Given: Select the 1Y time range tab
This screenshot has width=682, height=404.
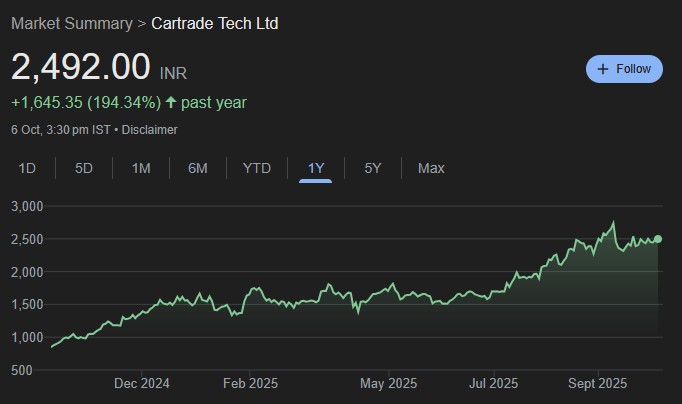Looking at the screenshot, I should click(316, 168).
